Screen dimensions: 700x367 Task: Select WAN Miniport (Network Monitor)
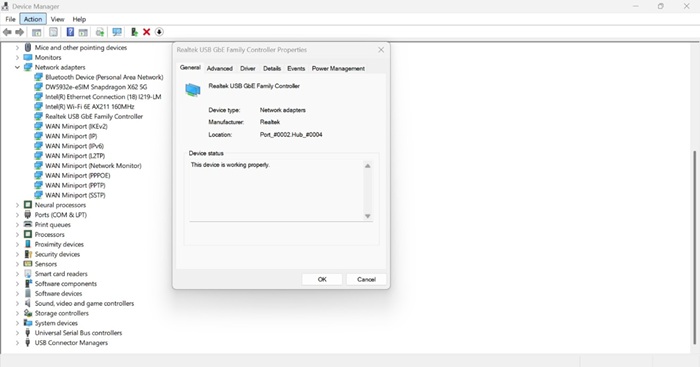point(93,165)
